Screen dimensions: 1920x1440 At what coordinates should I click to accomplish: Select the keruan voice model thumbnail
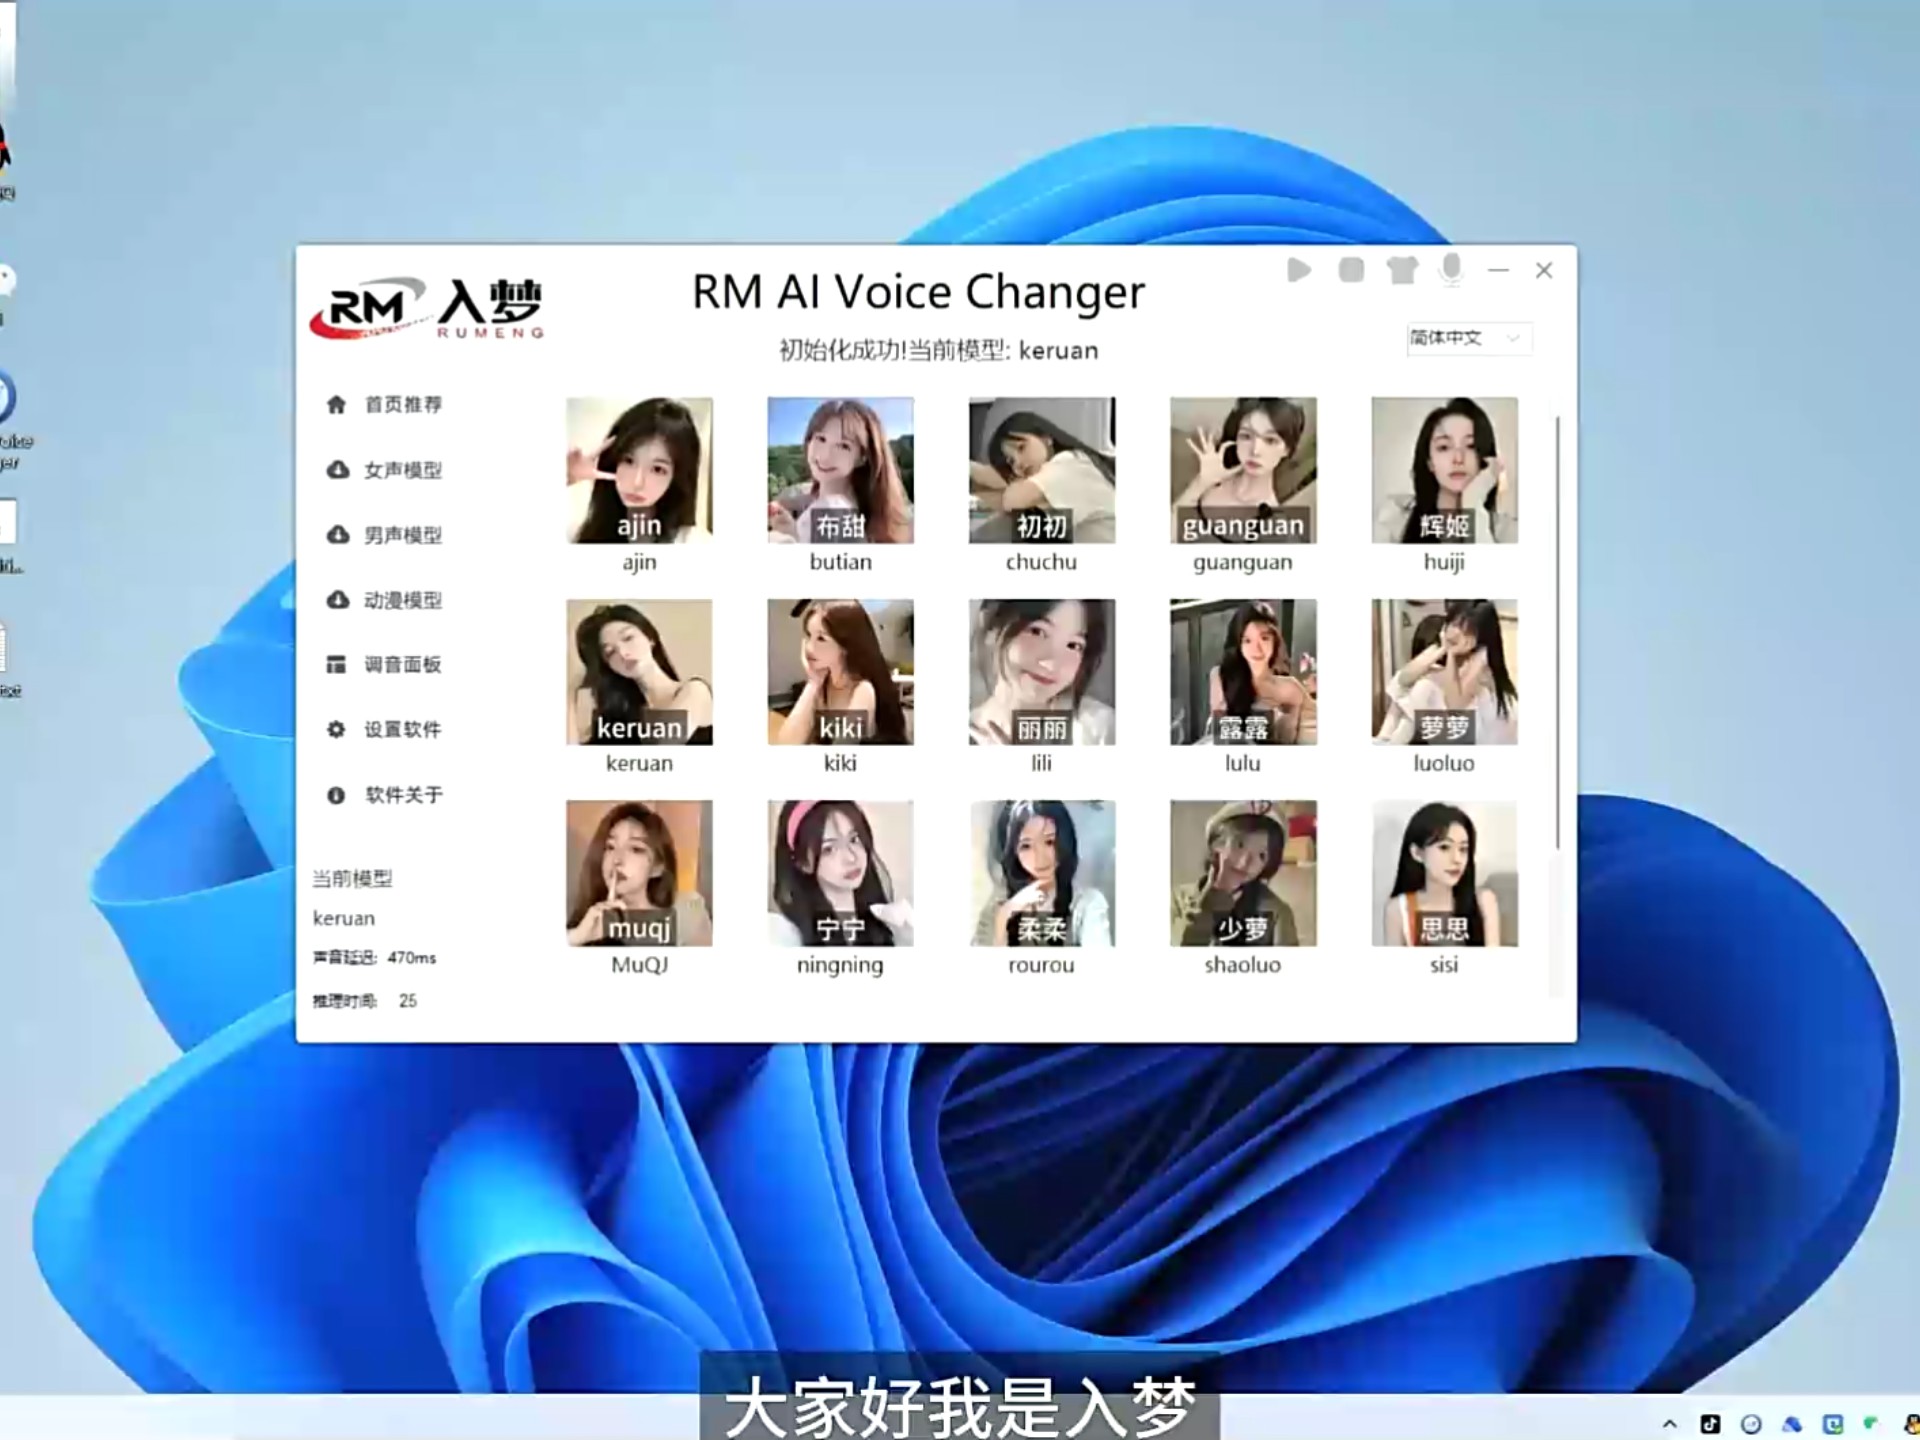639,672
